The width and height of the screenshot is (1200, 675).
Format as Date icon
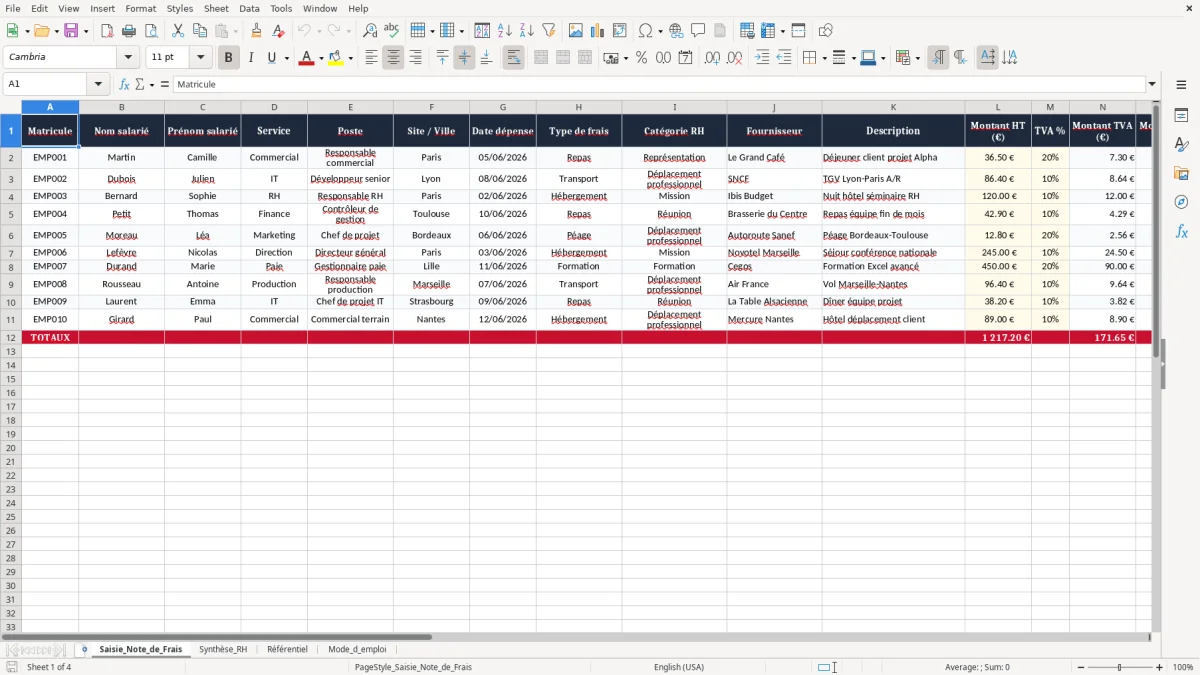[686, 58]
